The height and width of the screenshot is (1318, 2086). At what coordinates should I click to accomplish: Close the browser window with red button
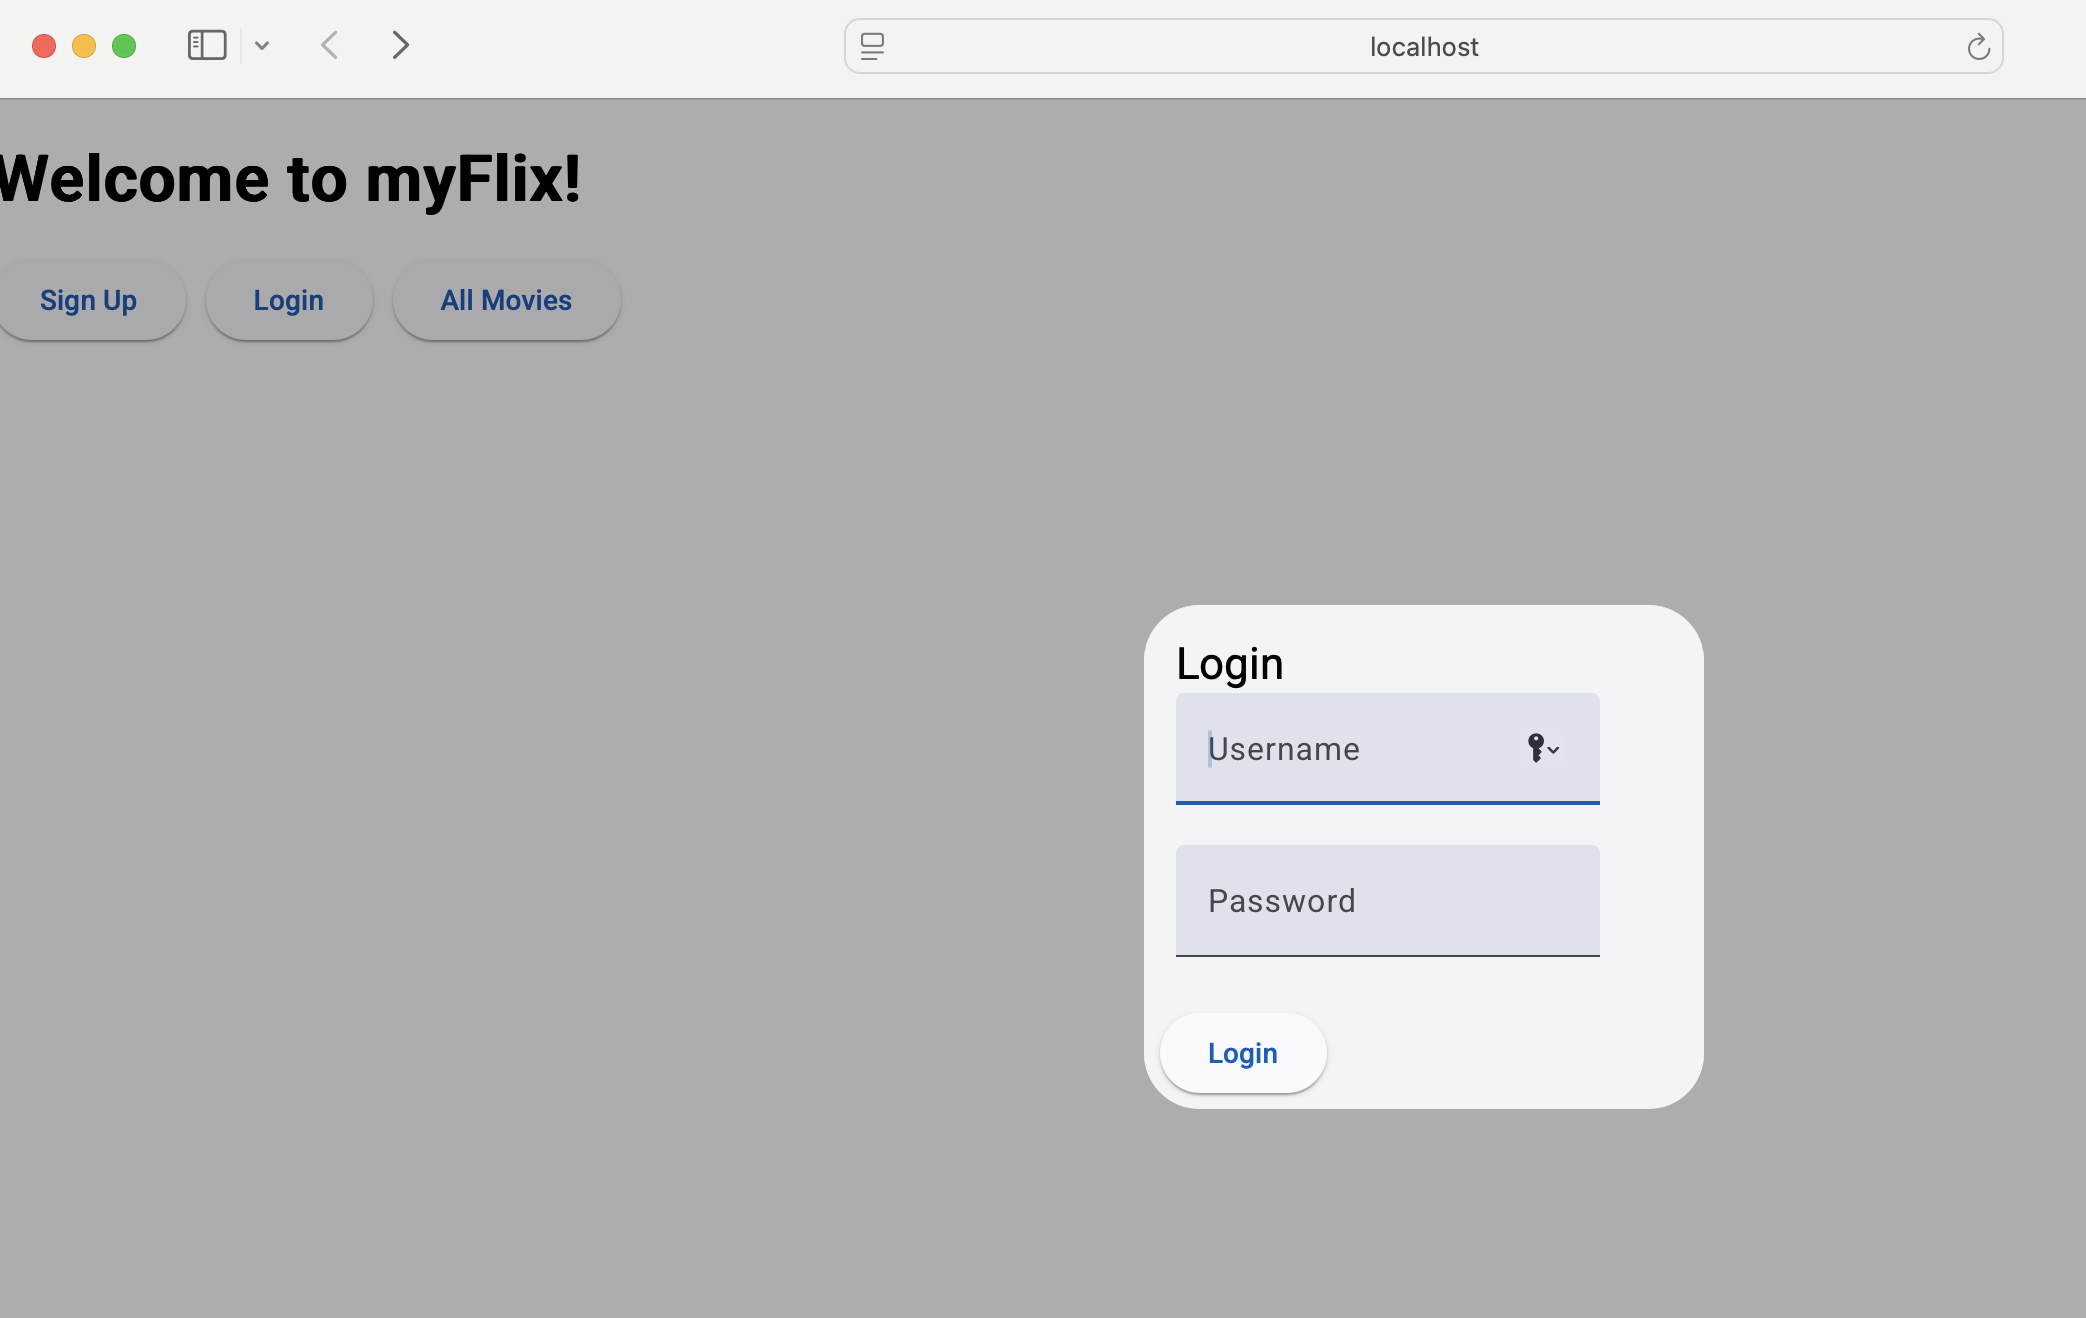tap(44, 46)
